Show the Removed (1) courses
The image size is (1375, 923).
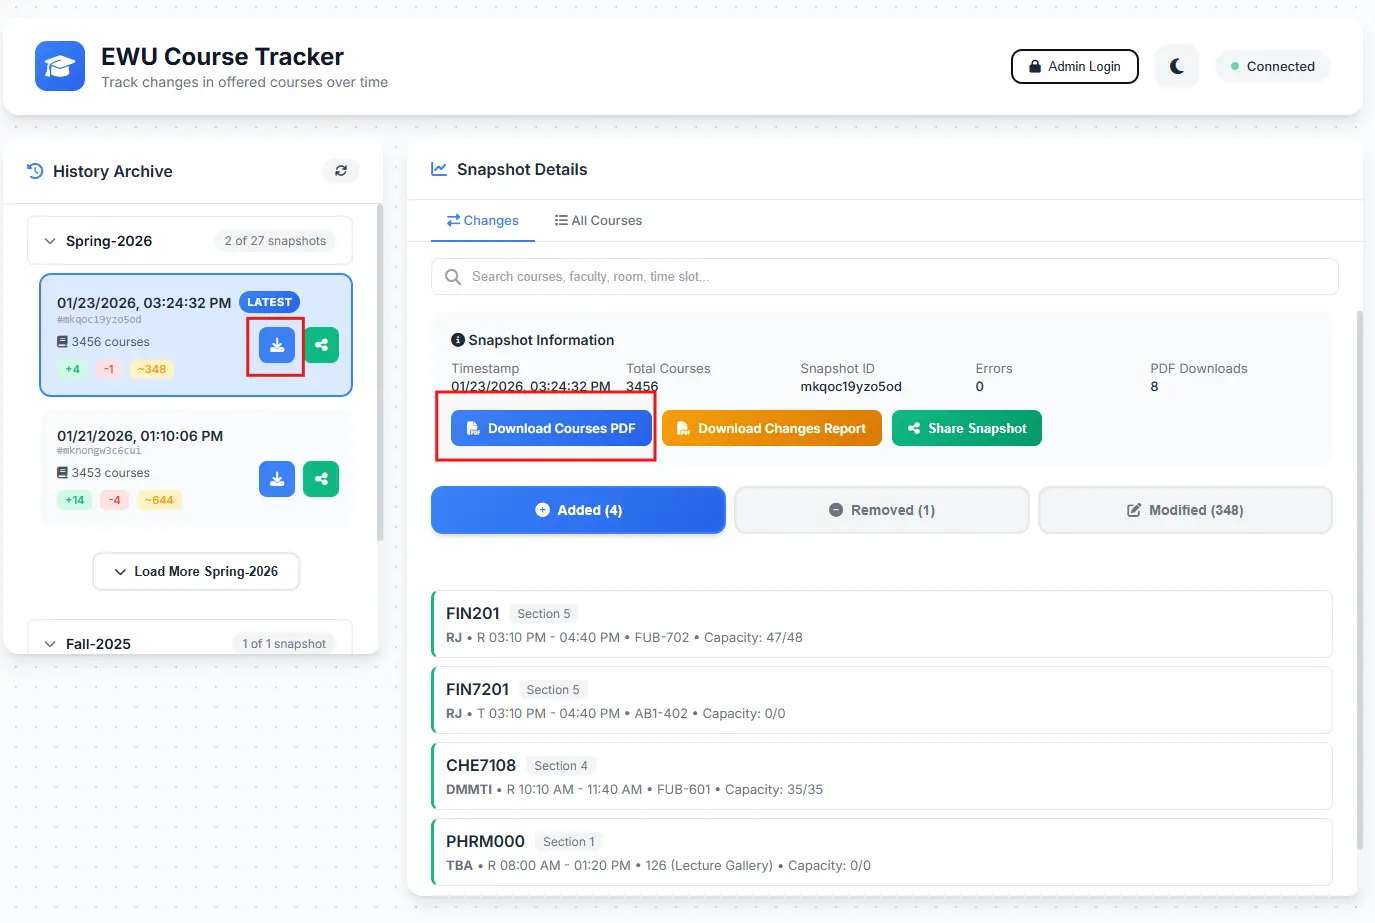coord(881,510)
